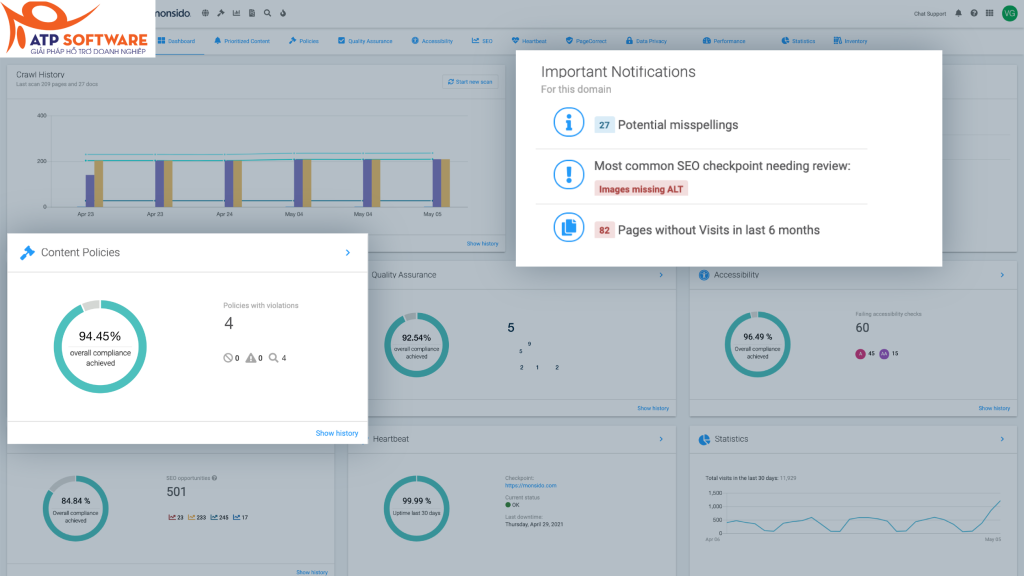Open the Performance tab
This screenshot has height=576, width=1024.
724,40
